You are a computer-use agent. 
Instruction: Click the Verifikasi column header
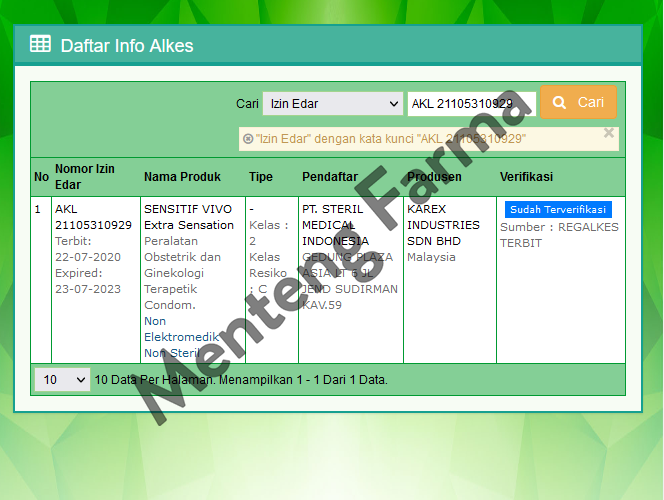point(526,177)
